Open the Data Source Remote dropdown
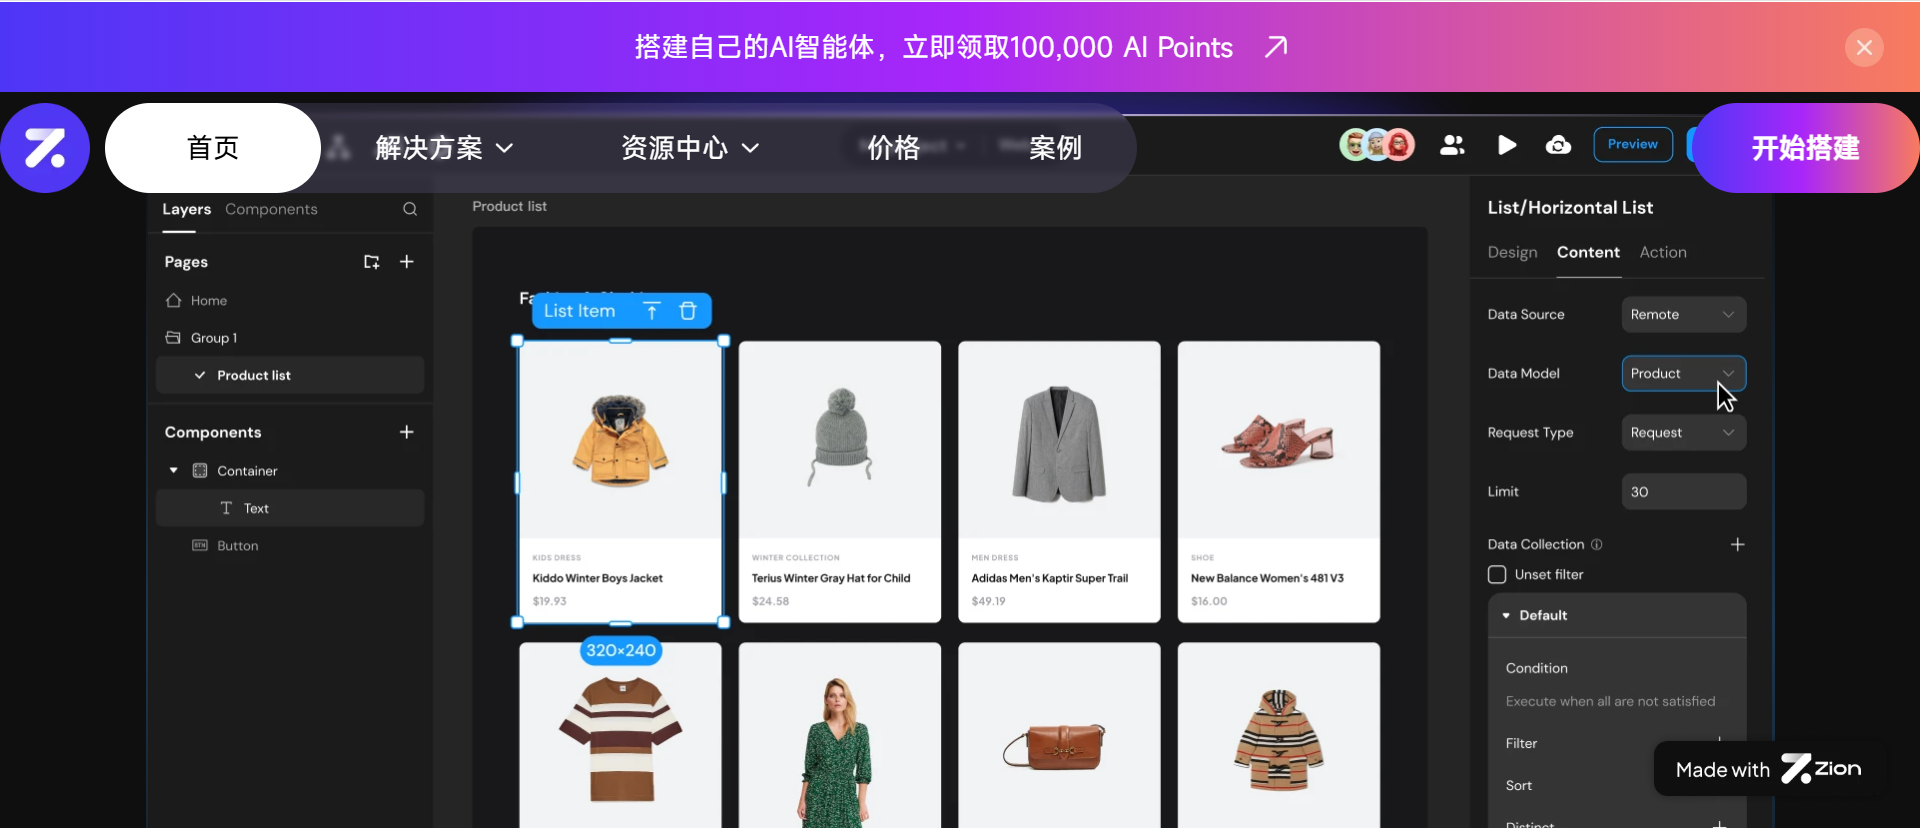 [1684, 314]
